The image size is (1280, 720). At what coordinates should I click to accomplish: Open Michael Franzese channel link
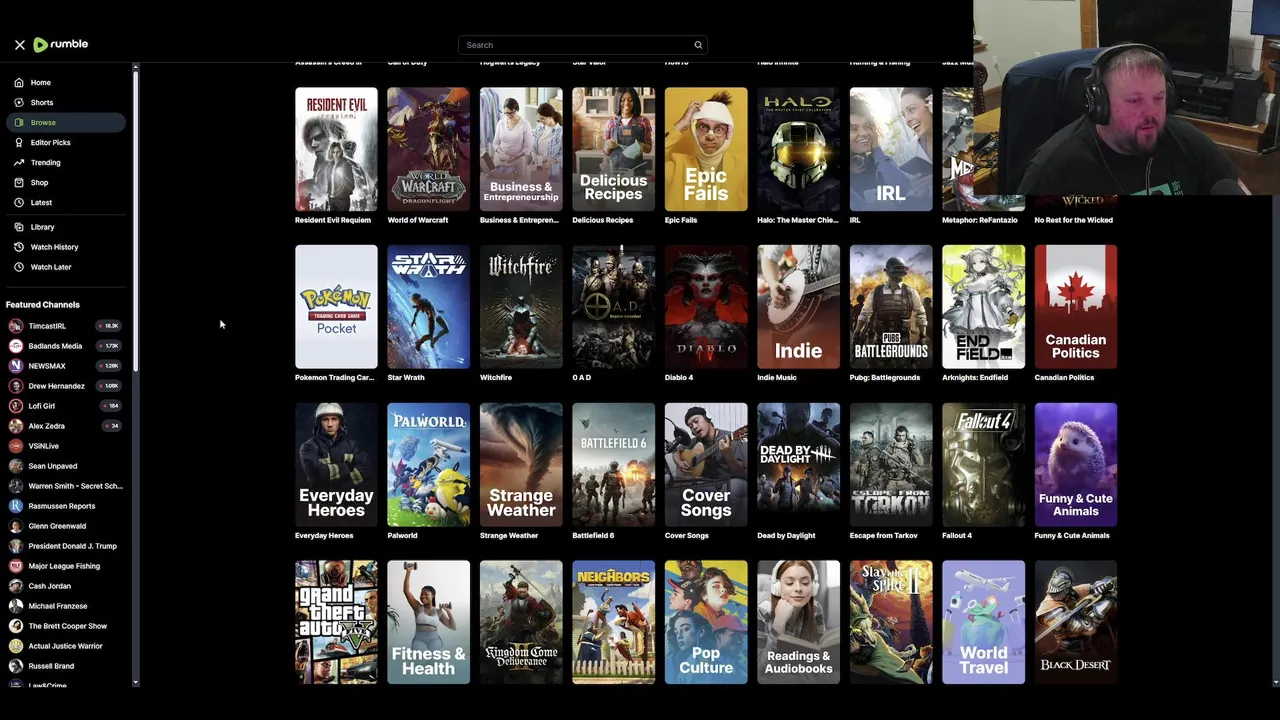[x=66, y=606]
